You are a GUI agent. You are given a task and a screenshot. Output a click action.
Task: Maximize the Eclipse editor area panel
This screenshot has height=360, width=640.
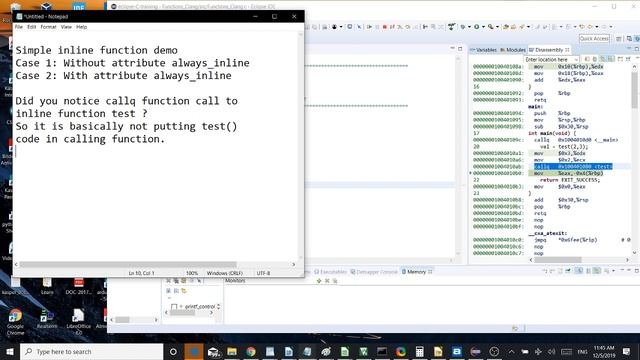[x=460, y=49]
